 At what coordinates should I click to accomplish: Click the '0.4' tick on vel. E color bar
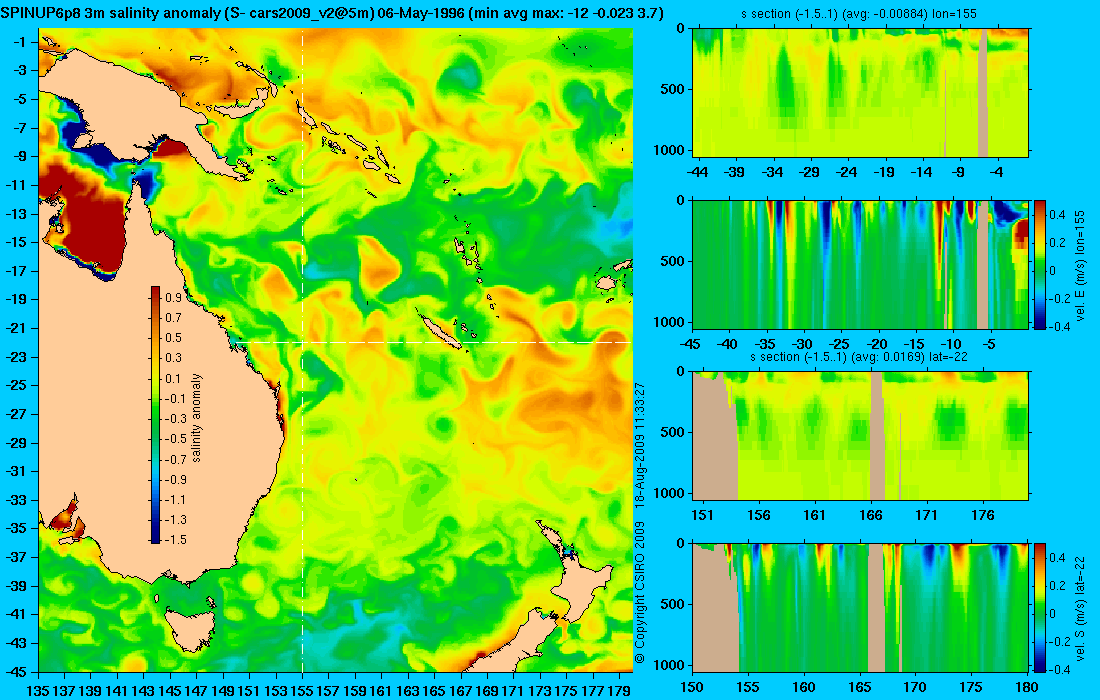pyautogui.click(x=1057, y=214)
